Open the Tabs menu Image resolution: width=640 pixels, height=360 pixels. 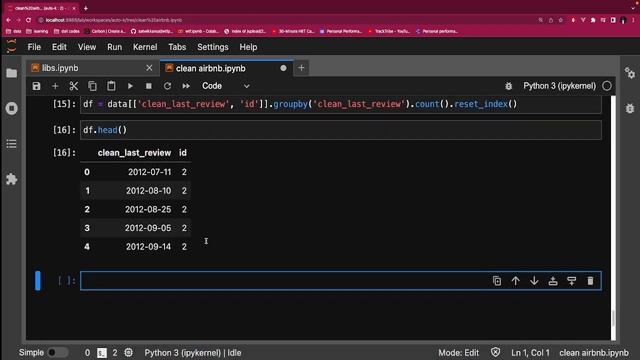coord(177,47)
